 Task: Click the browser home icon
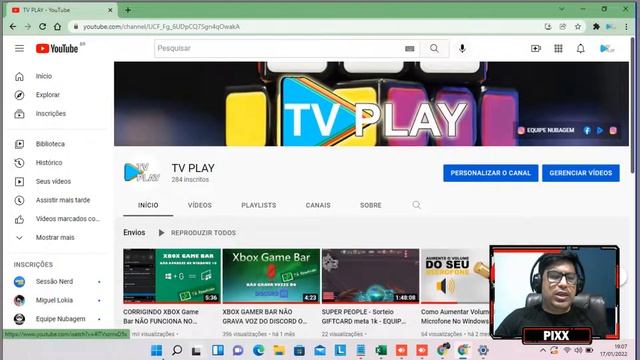[x=58, y=27]
